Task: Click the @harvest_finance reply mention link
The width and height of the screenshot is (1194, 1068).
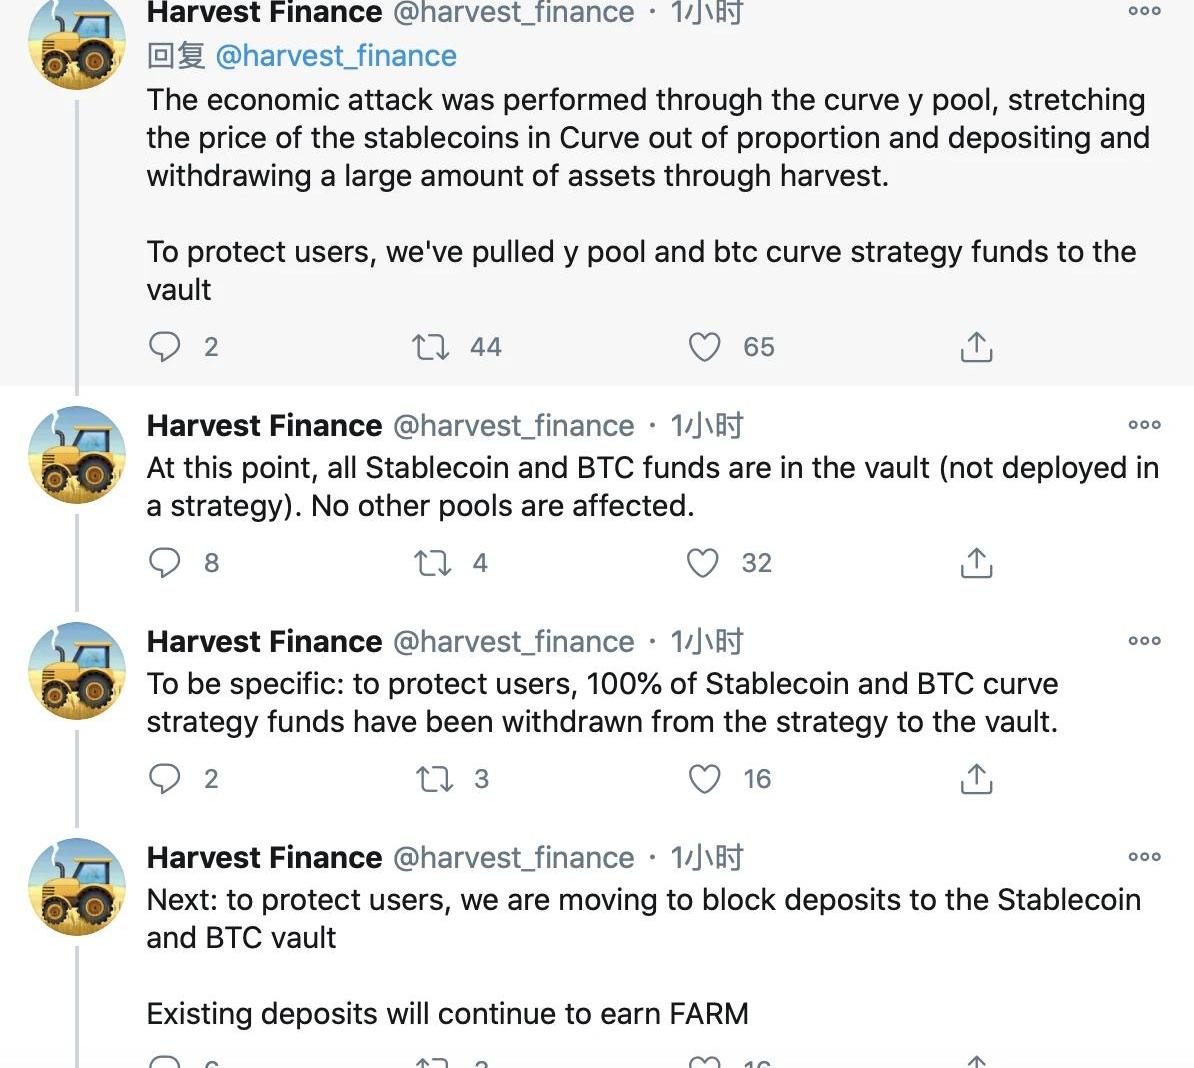Action: pos(336,56)
